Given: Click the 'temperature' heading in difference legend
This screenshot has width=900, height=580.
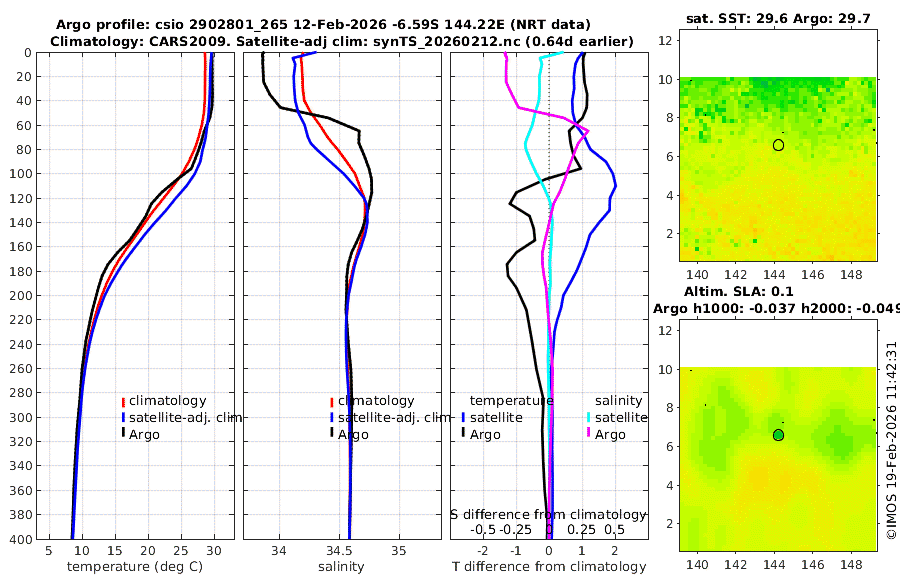Looking at the screenshot, I should click(x=511, y=401).
